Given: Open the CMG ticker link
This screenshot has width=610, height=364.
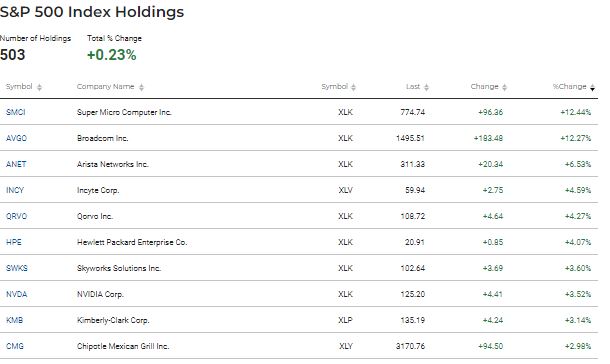Looking at the screenshot, I should (15, 346).
